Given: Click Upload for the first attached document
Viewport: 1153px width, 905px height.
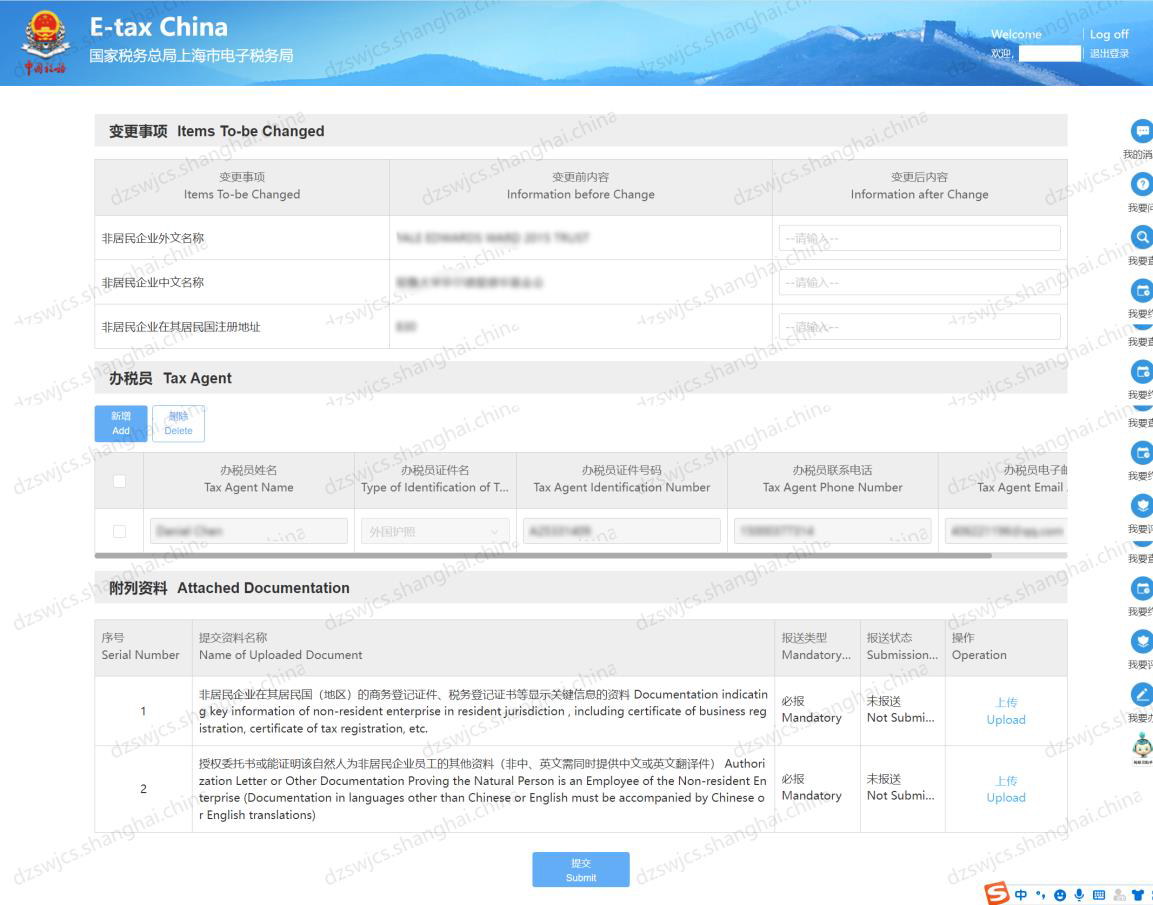Looking at the screenshot, I should click(1006, 710).
